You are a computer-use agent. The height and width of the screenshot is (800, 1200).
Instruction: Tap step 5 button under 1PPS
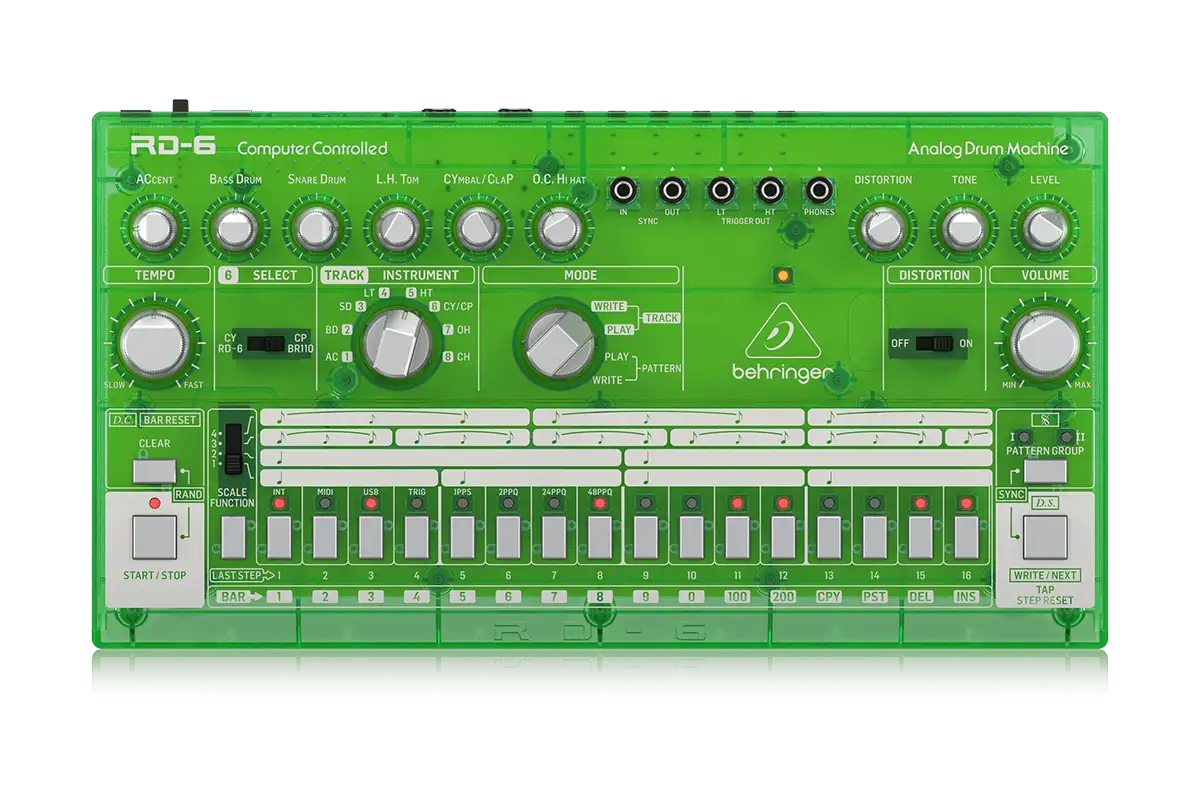pos(463,537)
